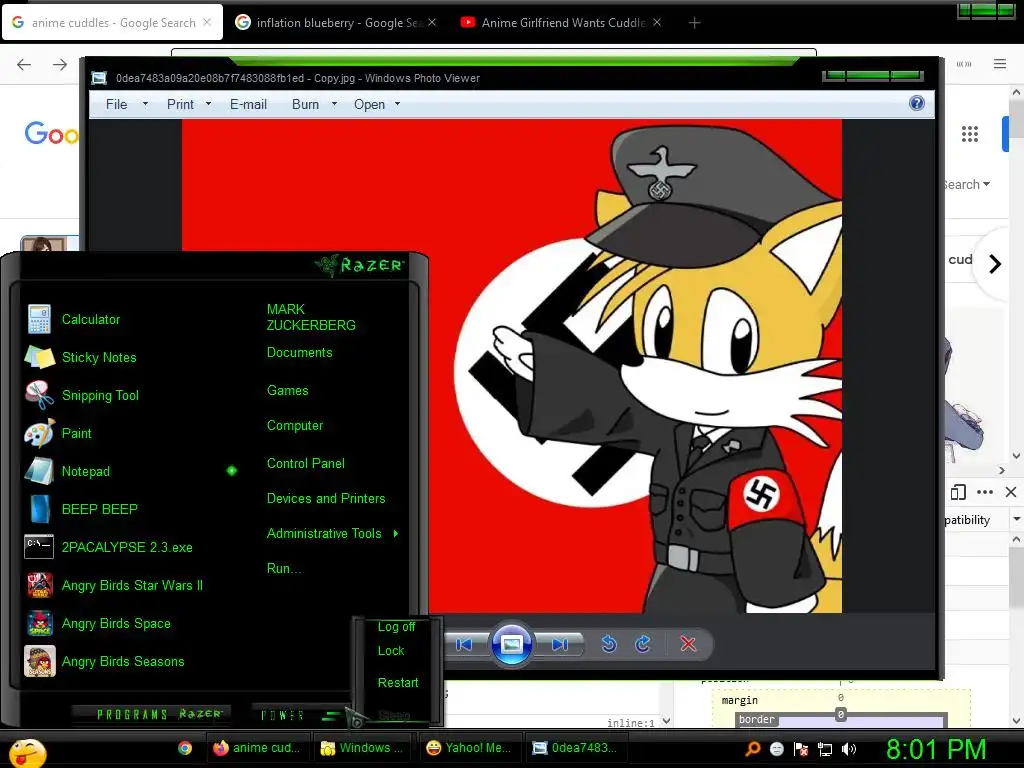Rotate image clockwise in Photo Viewer
The image size is (1024, 768).
(643, 645)
